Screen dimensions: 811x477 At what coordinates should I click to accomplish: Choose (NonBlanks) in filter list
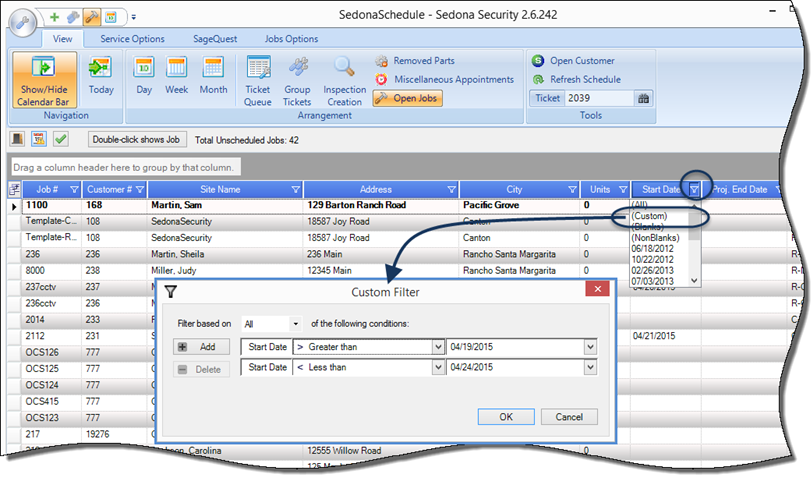click(x=655, y=238)
